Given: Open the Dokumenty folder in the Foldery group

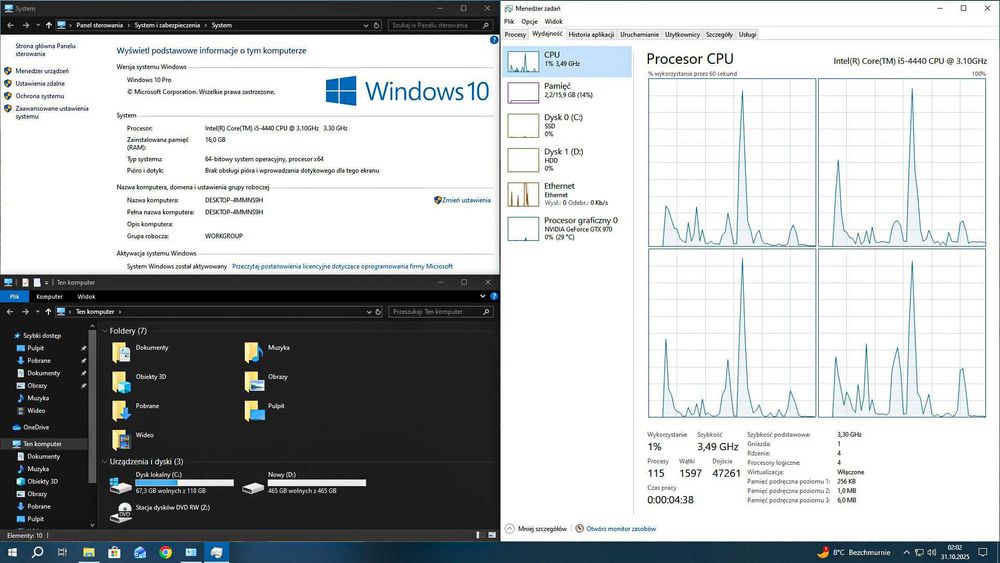Looking at the screenshot, I should pos(140,351).
